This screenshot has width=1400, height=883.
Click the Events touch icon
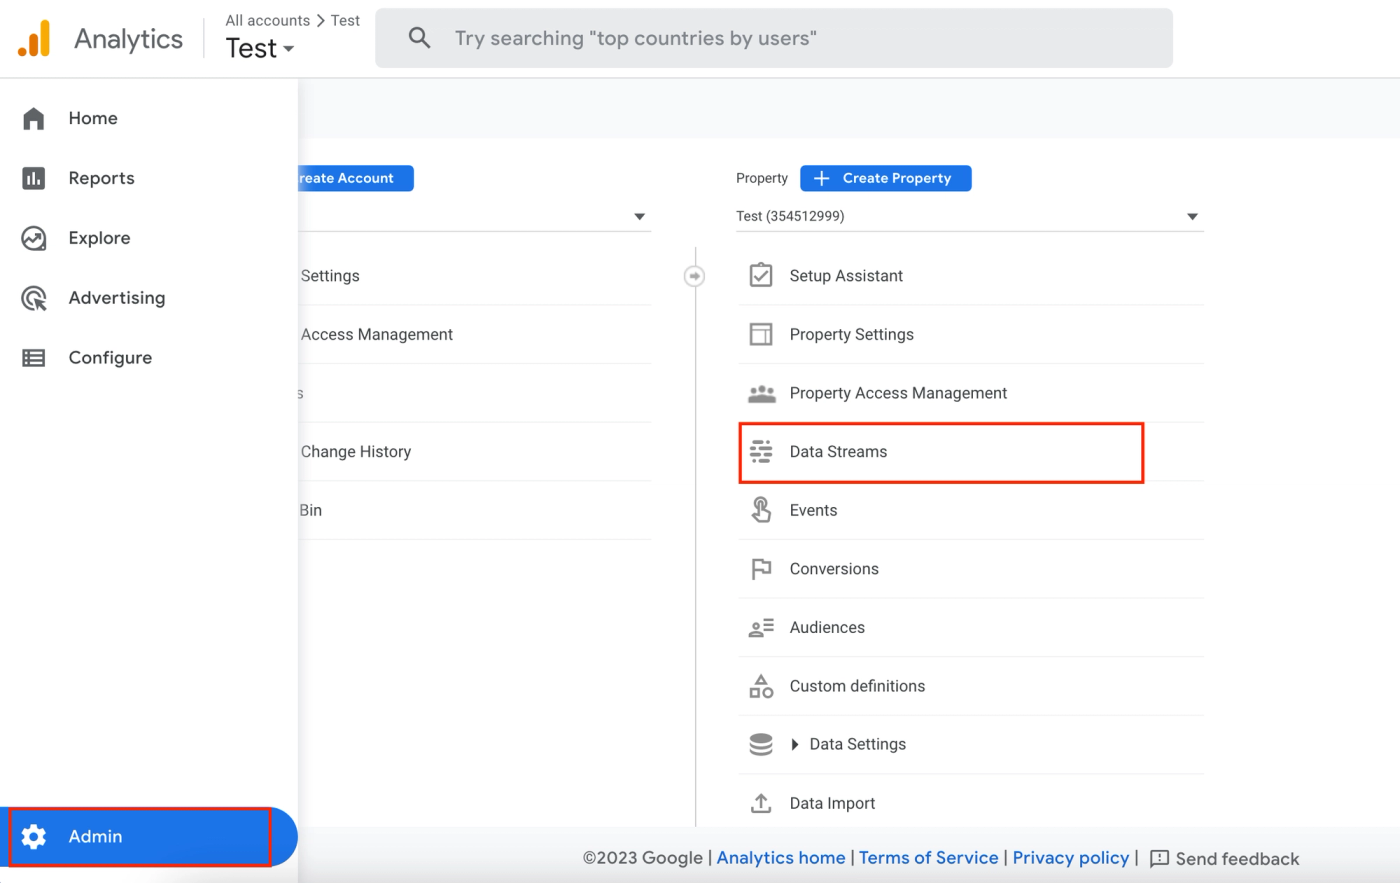pos(761,510)
